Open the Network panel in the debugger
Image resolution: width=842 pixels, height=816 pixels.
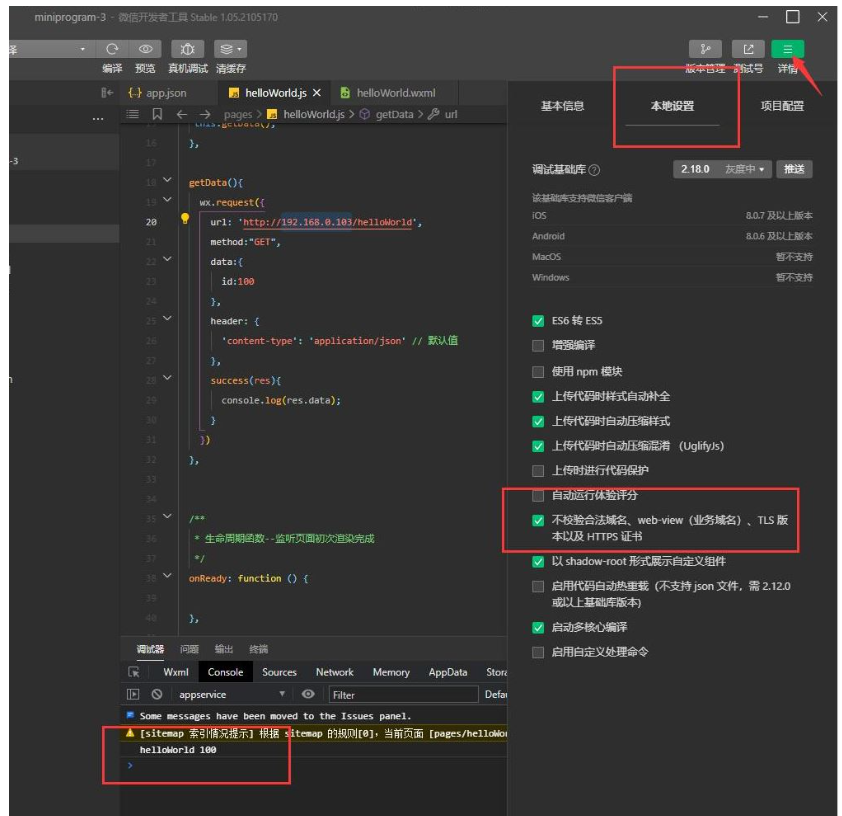334,672
